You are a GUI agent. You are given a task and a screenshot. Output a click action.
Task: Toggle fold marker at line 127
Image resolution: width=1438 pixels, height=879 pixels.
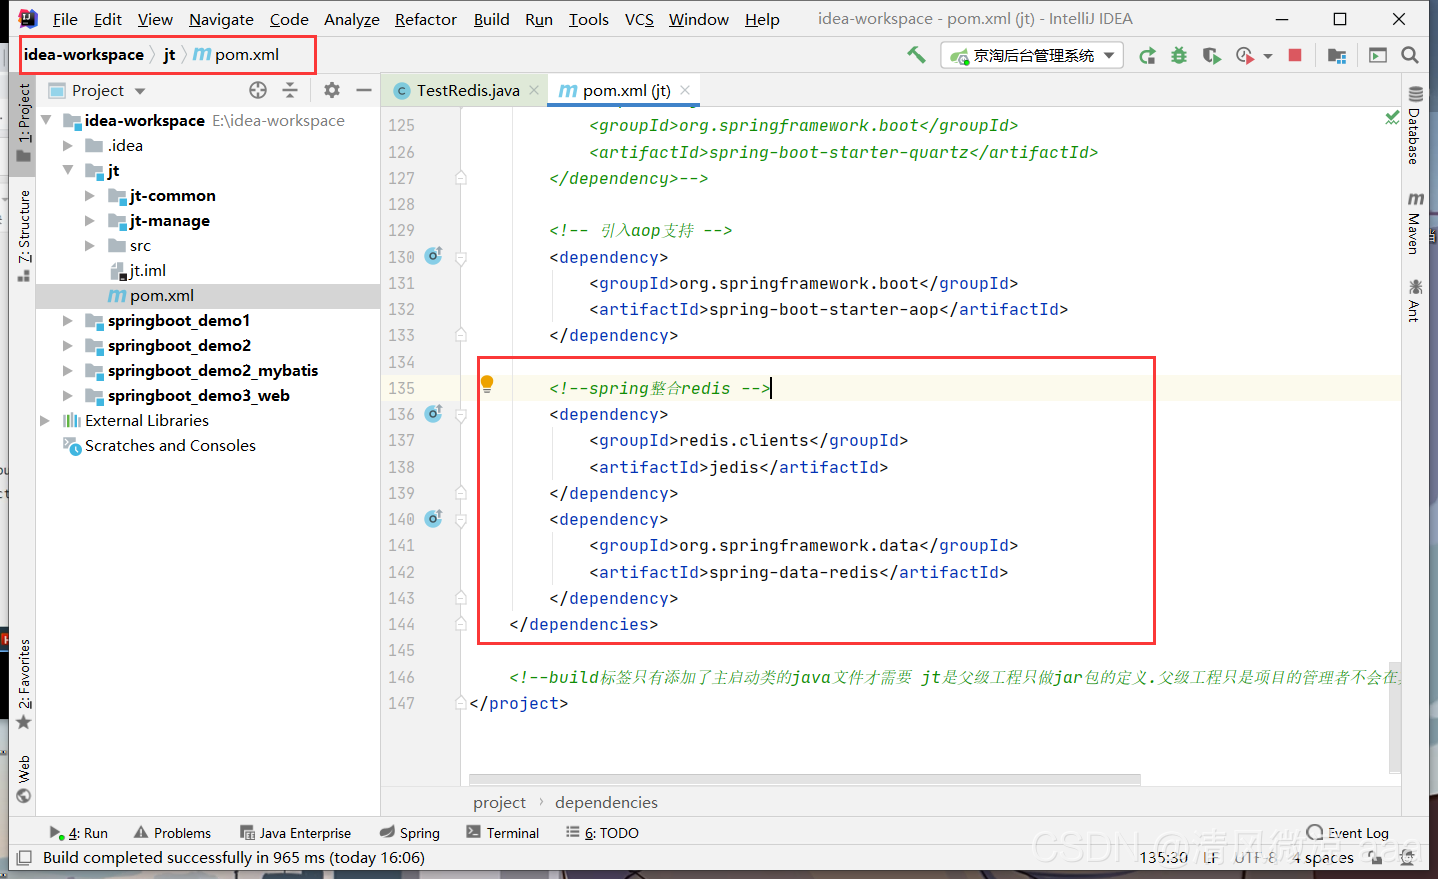461,178
